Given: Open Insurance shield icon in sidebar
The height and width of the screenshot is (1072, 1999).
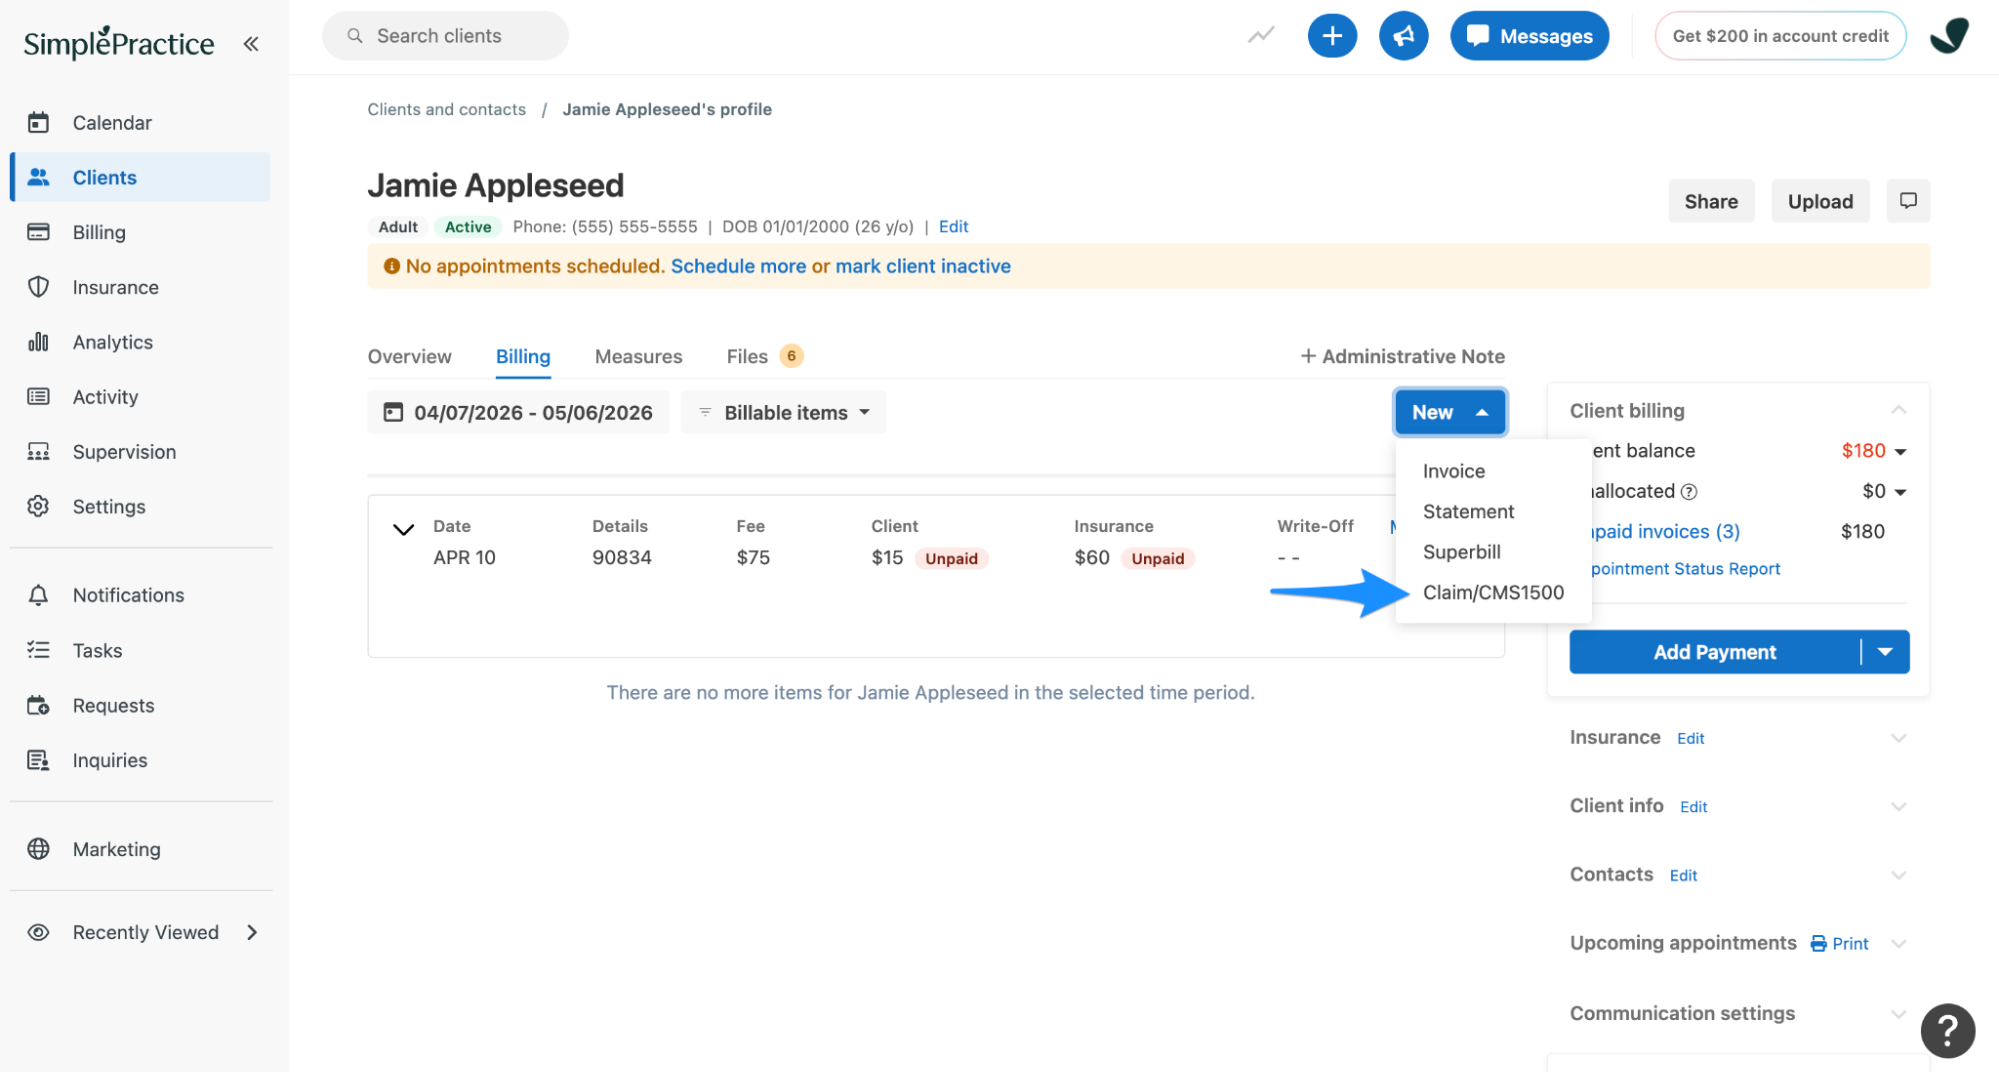Looking at the screenshot, I should tap(38, 287).
